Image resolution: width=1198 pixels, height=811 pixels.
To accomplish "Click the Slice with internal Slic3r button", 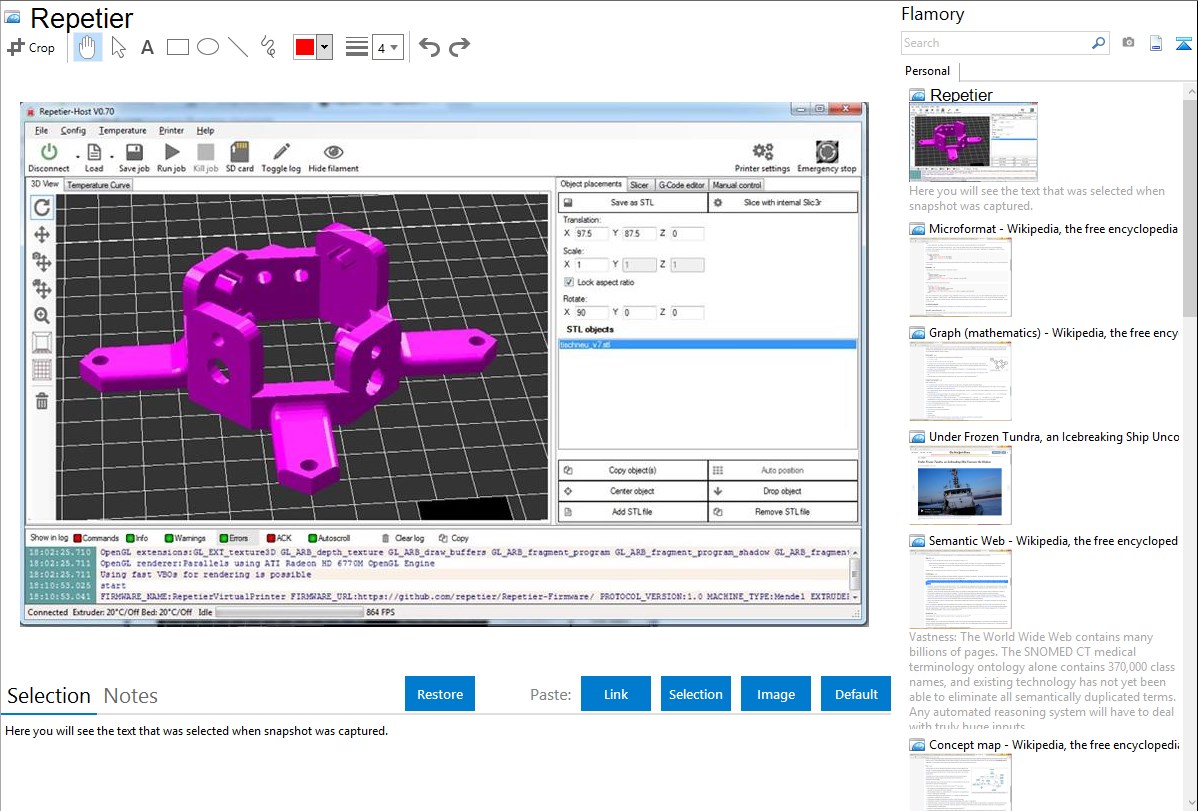I will click(782, 203).
